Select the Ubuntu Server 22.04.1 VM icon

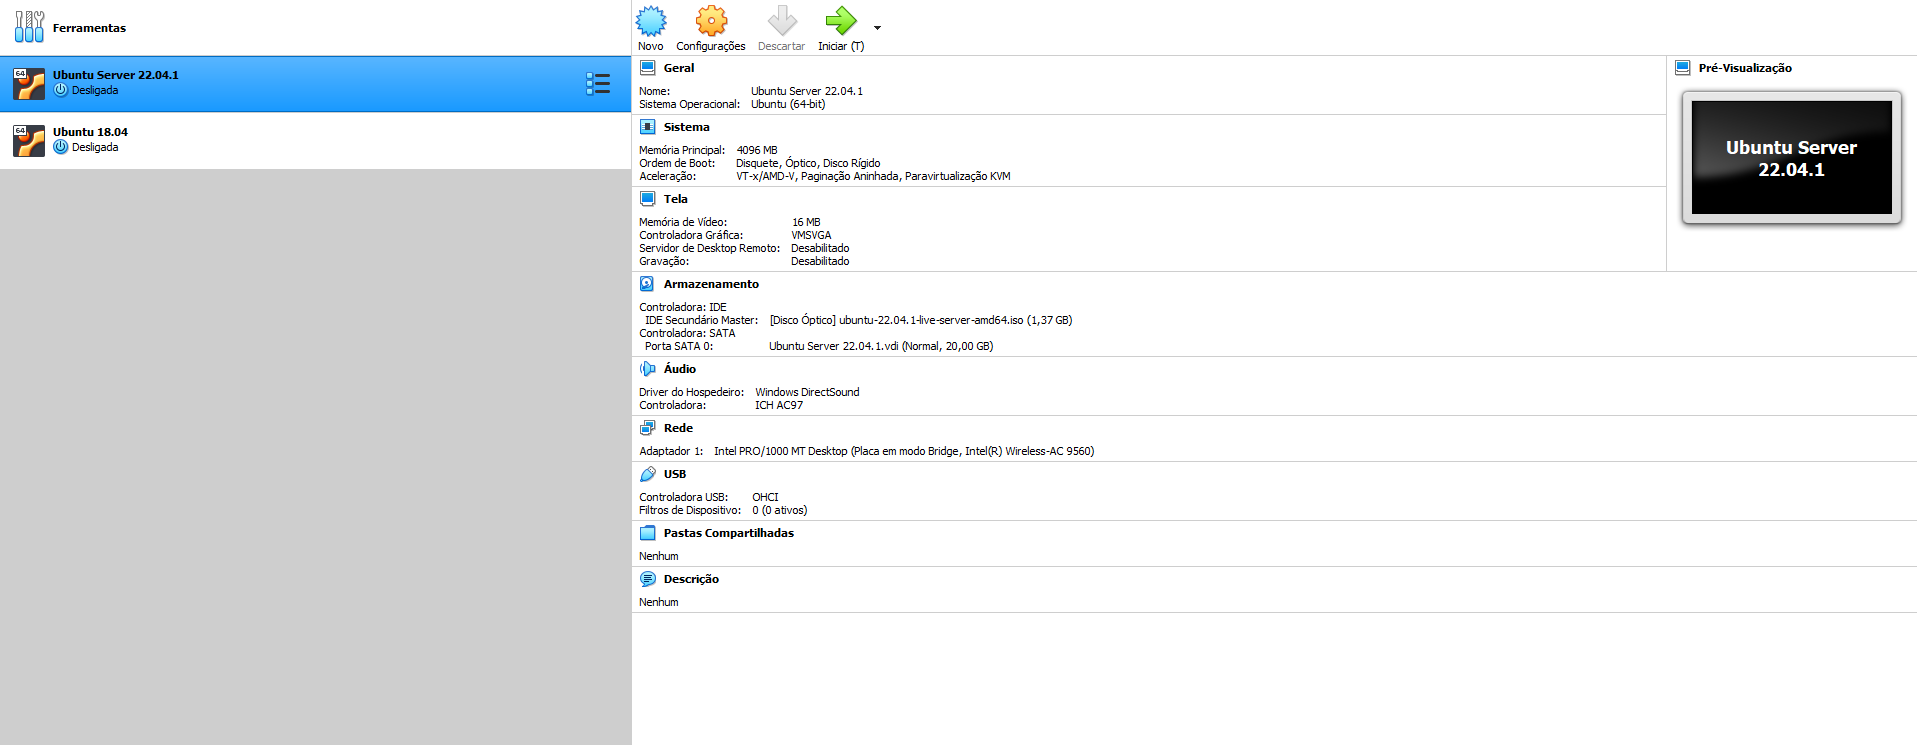coord(29,84)
